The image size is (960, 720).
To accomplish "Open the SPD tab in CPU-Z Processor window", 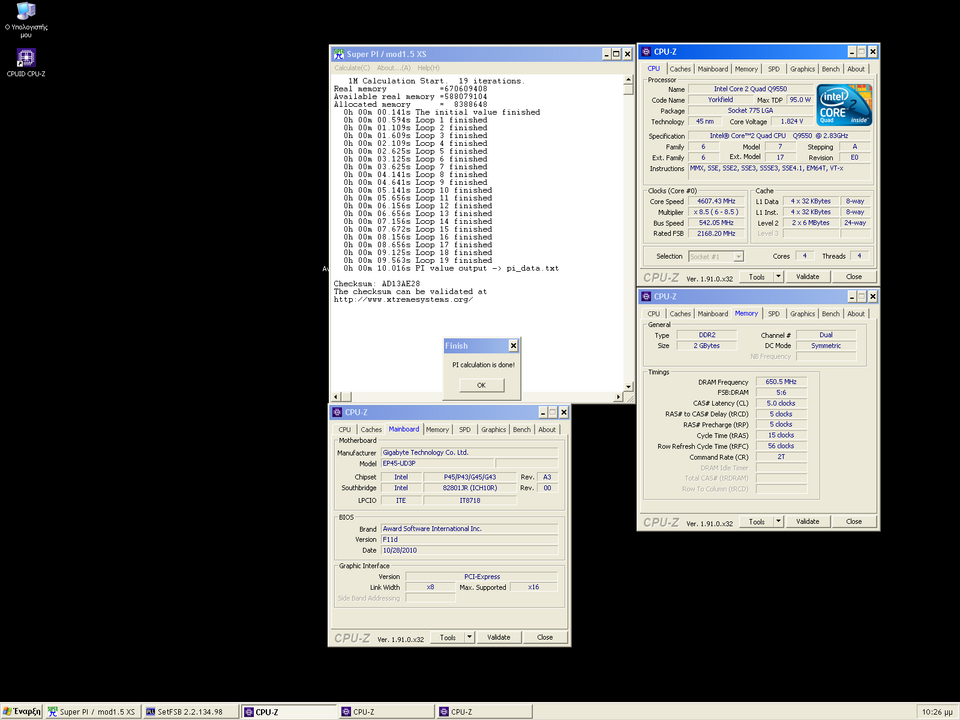I will [774, 69].
